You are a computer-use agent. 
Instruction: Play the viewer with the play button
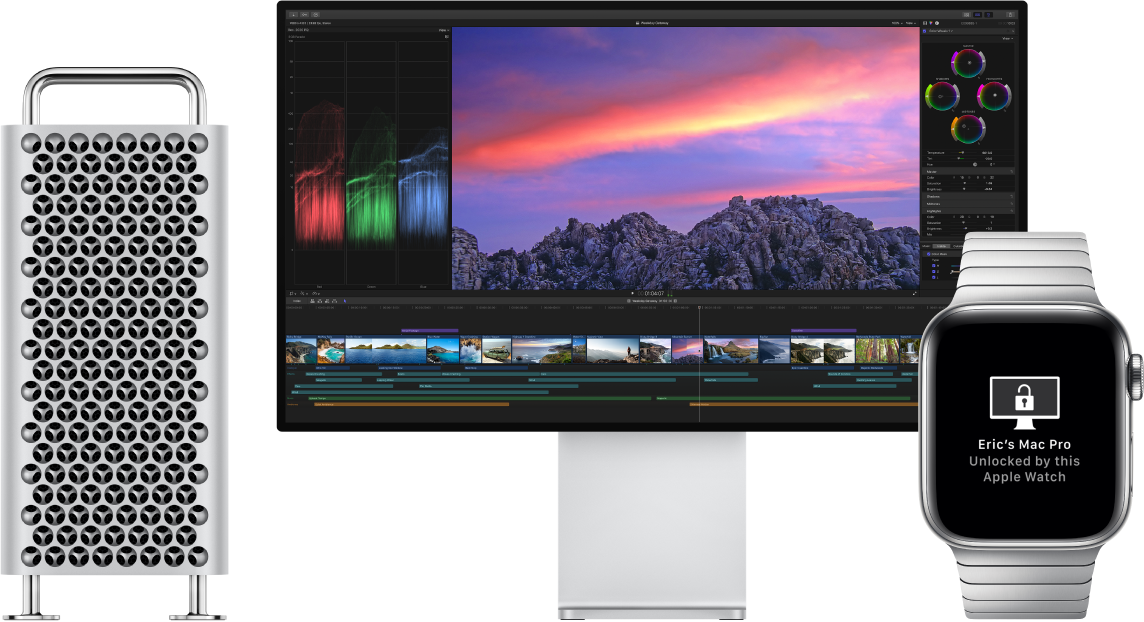pos(632,293)
